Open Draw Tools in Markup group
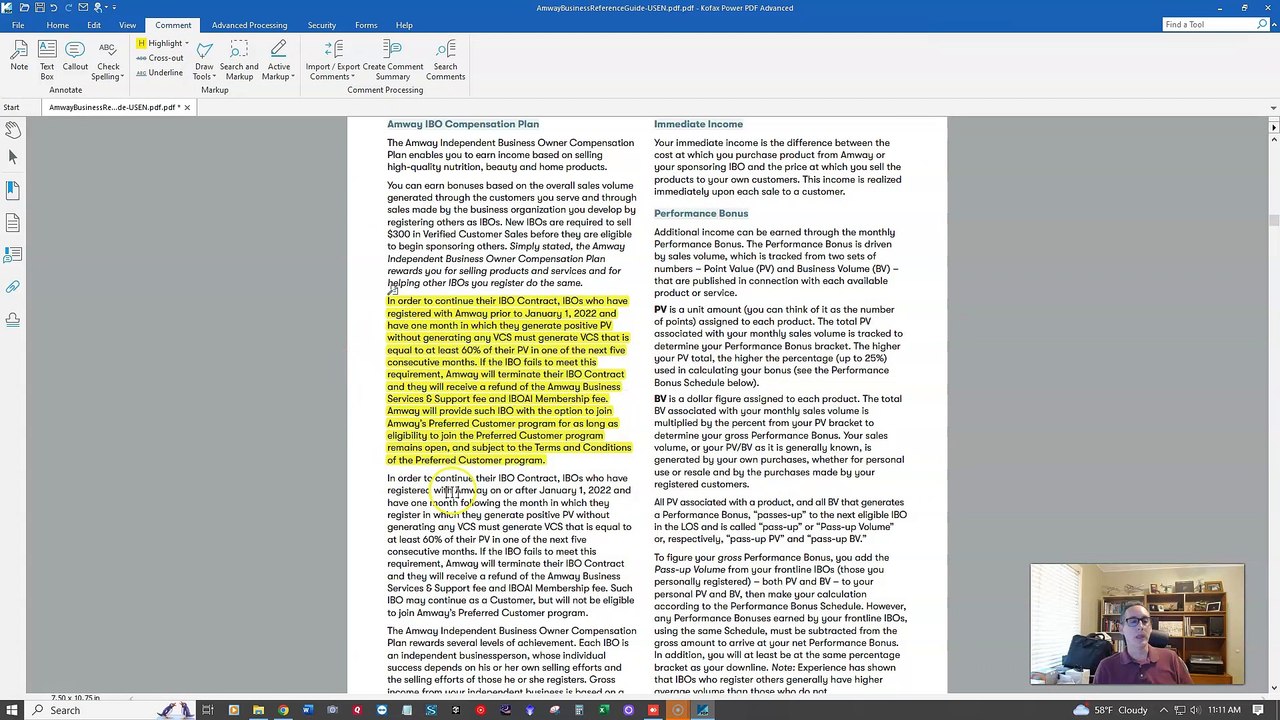 coord(204,60)
